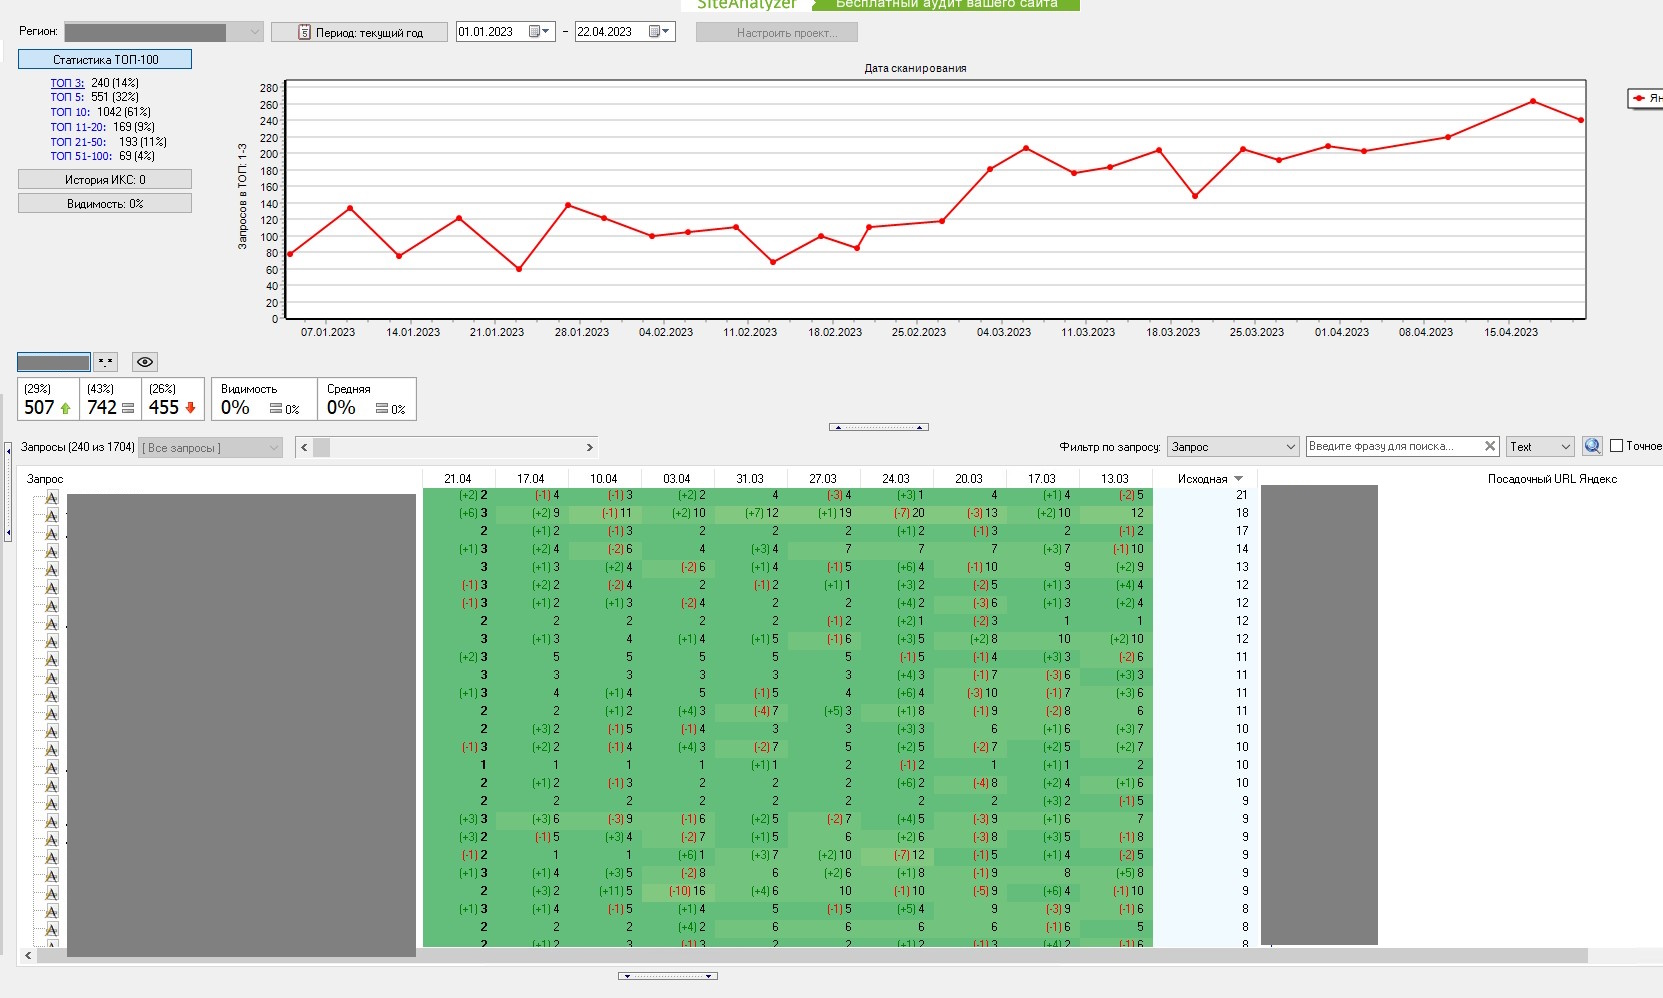The width and height of the screenshot is (1663, 998).
Task: Click the 'A' icon in the row with source 17
Action: [51, 532]
